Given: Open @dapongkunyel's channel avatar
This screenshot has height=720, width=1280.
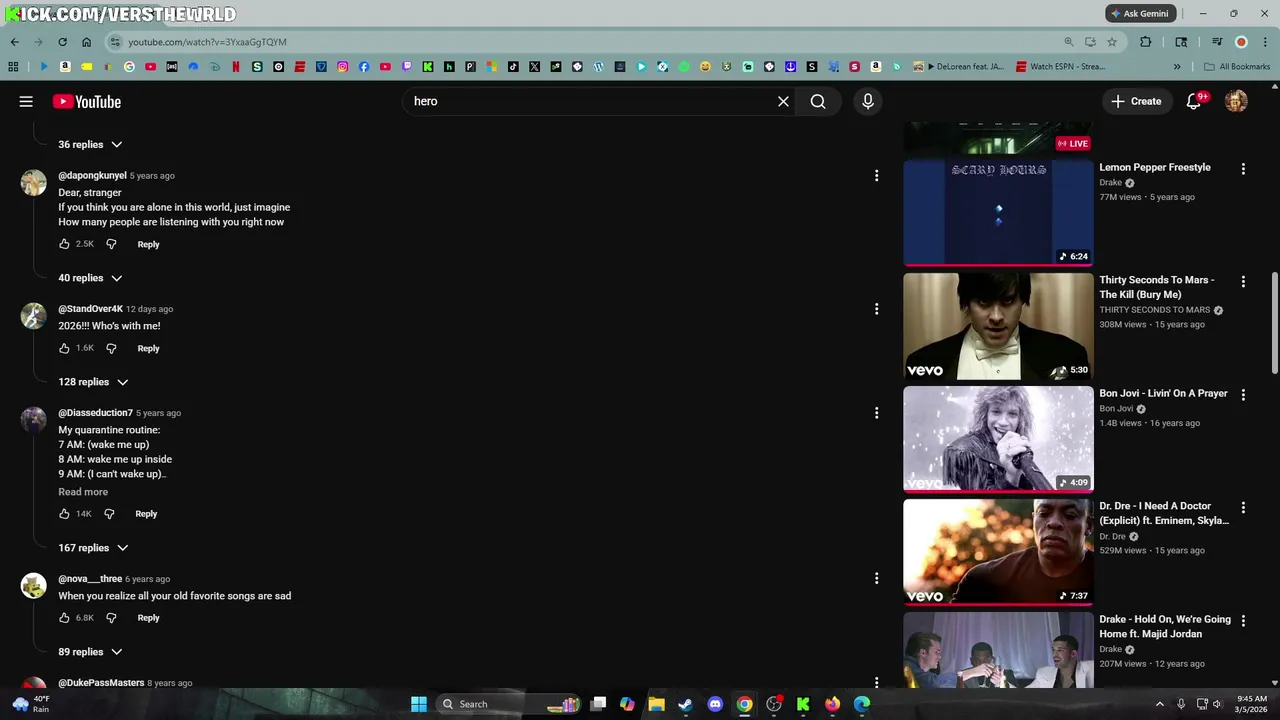Looking at the screenshot, I should tap(34, 183).
